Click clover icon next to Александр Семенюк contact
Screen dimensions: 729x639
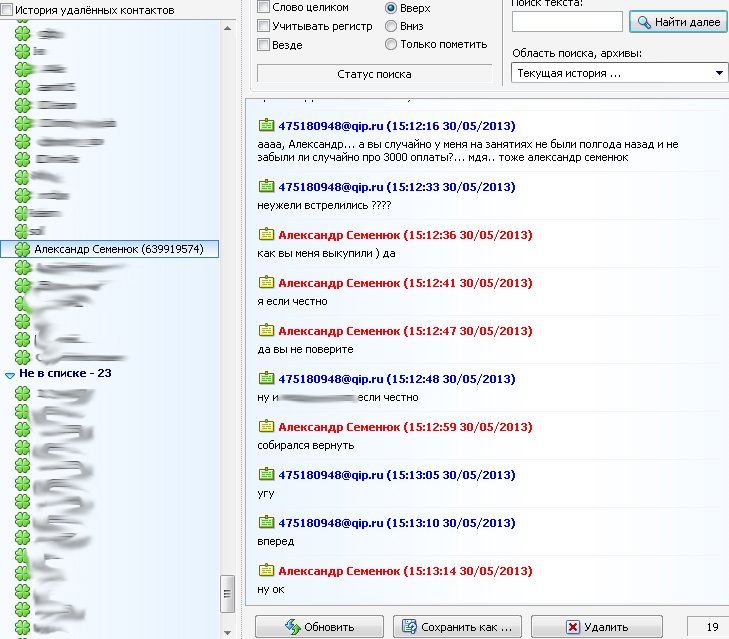[22, 249]
